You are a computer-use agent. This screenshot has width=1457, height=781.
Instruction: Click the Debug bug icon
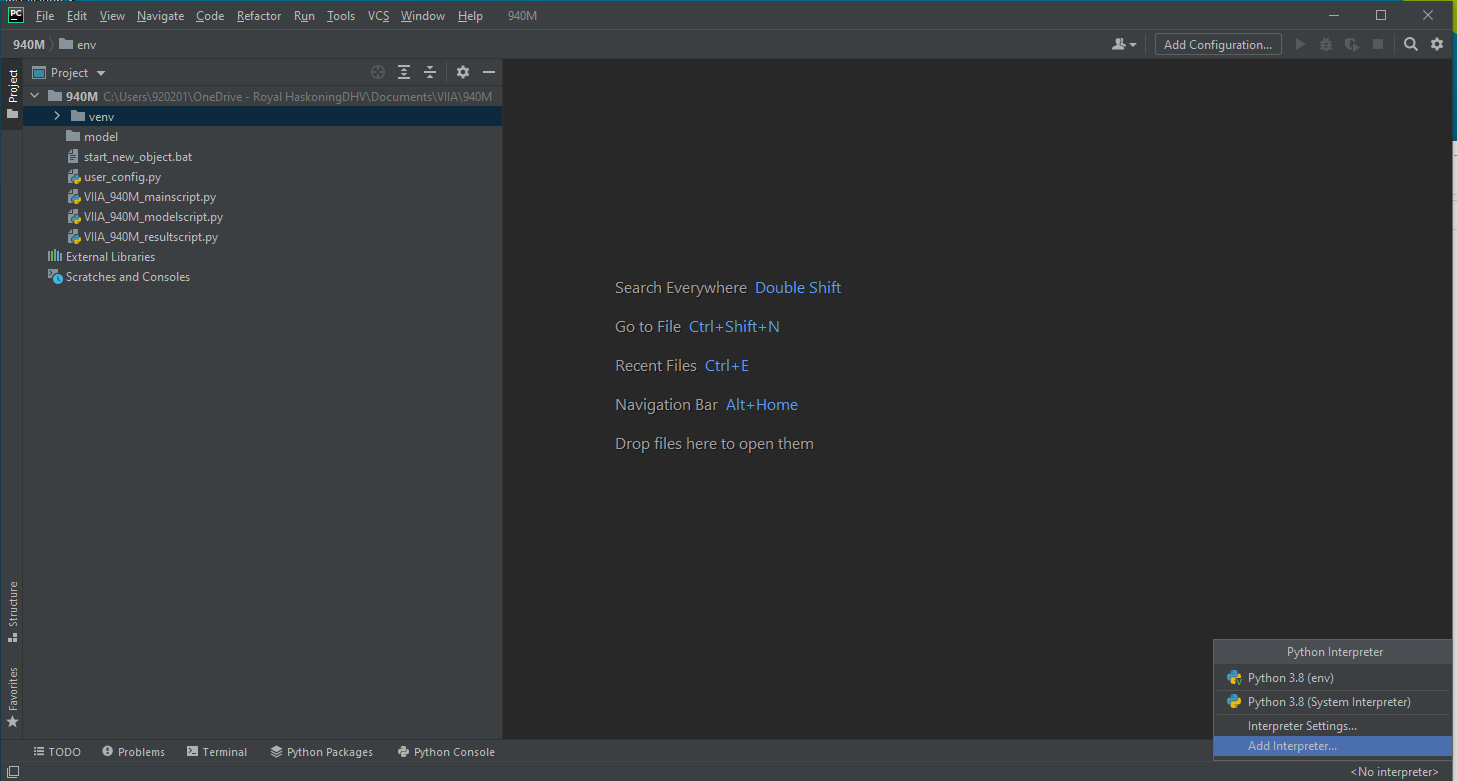[1326, 44]
